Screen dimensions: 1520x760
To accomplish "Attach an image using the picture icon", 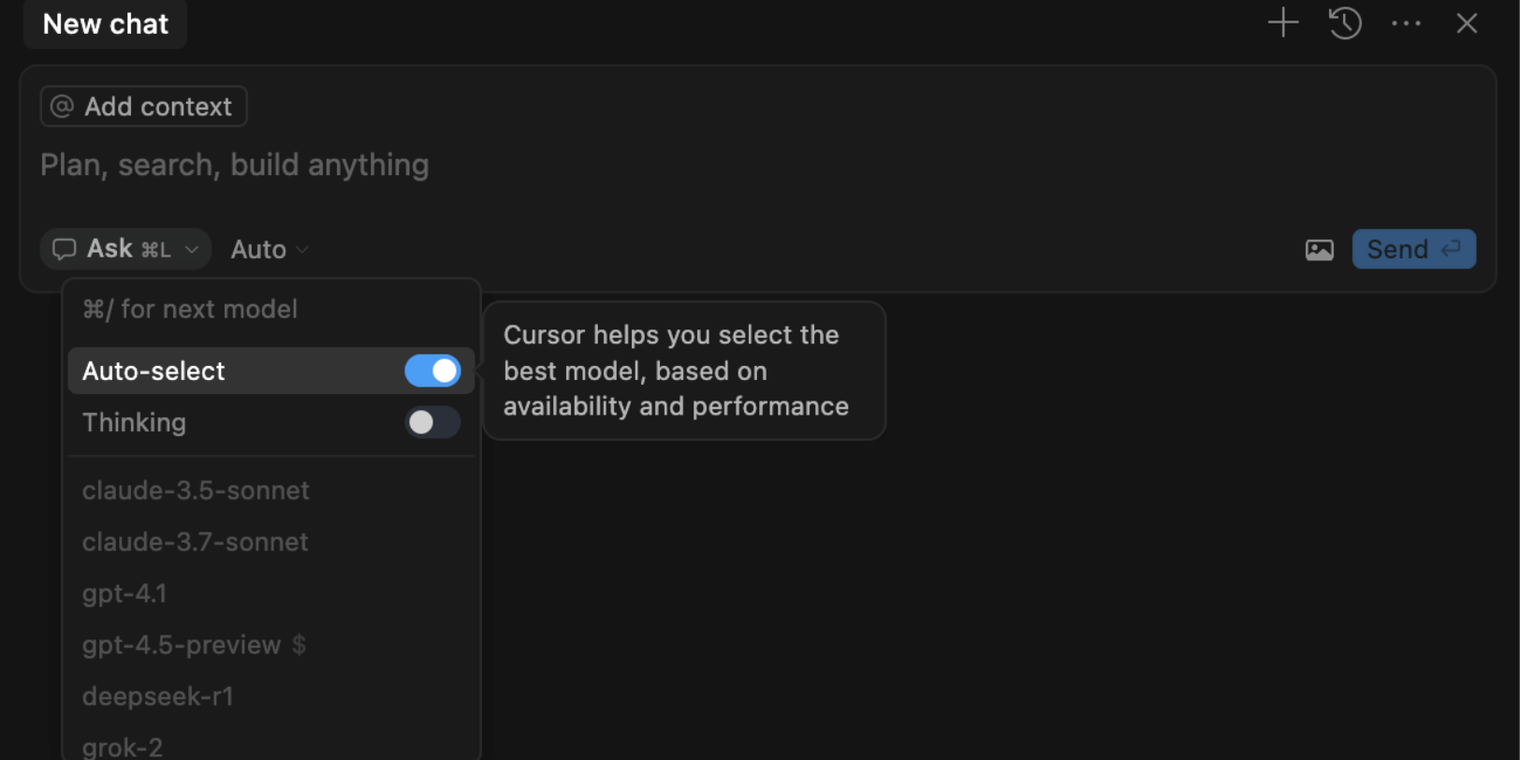I will click(x=1319, y=250).
